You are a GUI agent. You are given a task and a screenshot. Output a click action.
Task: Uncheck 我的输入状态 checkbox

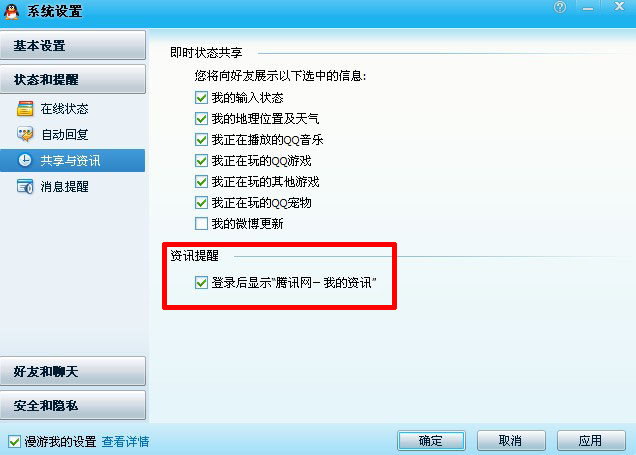(201, 97)
